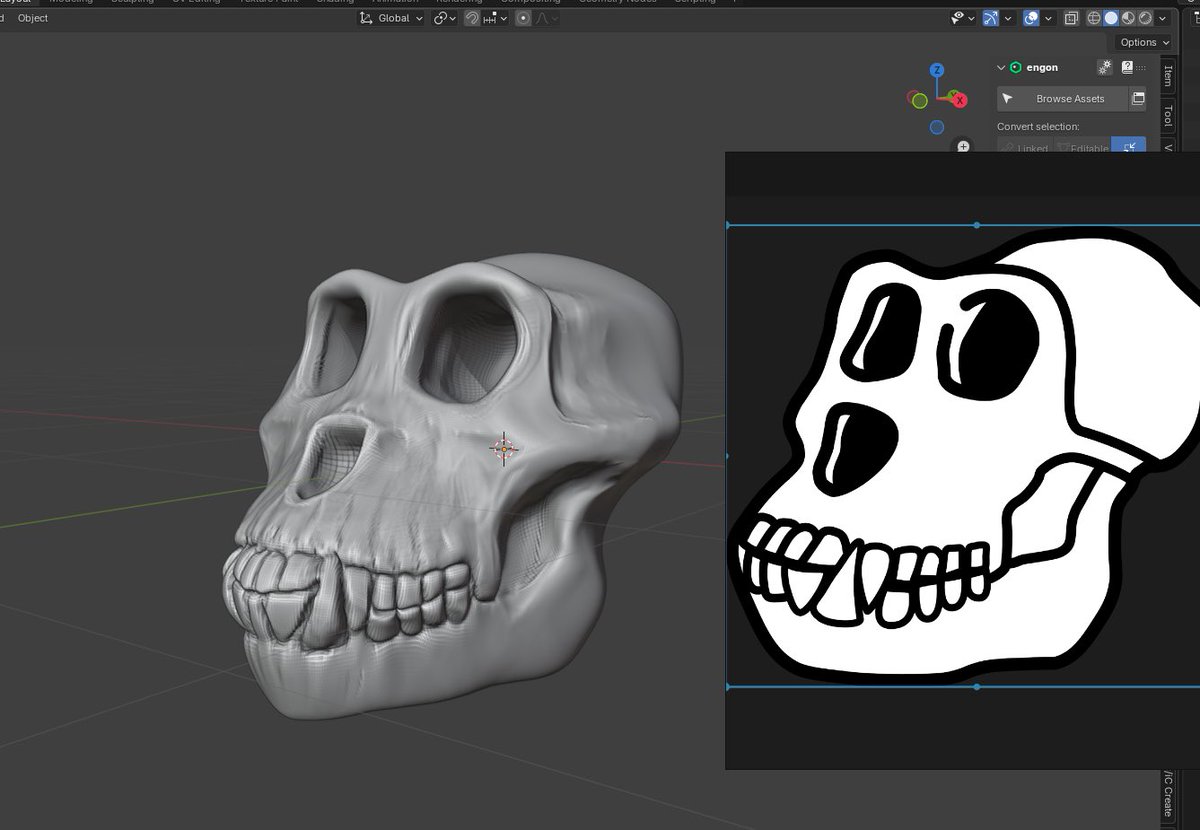Open the Options dropdown
This screenshot has width=1200, height=830.
click(x=1144, y=42)
